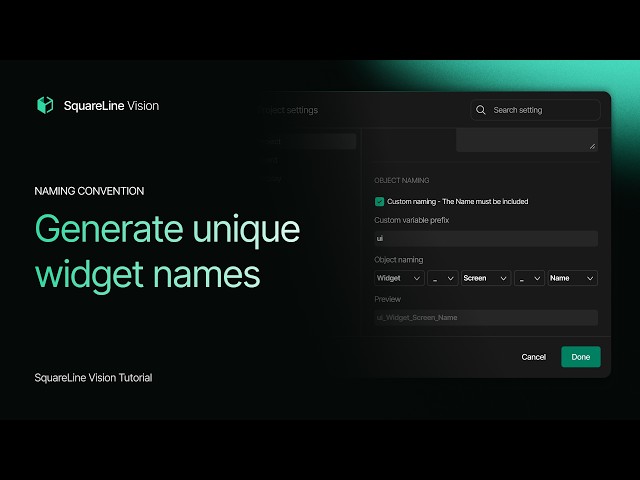Viewport: 640px width, 480px height.
Task: Click the Preview field showing ui_Widget_Screen_Name
Action: [486, 318]
